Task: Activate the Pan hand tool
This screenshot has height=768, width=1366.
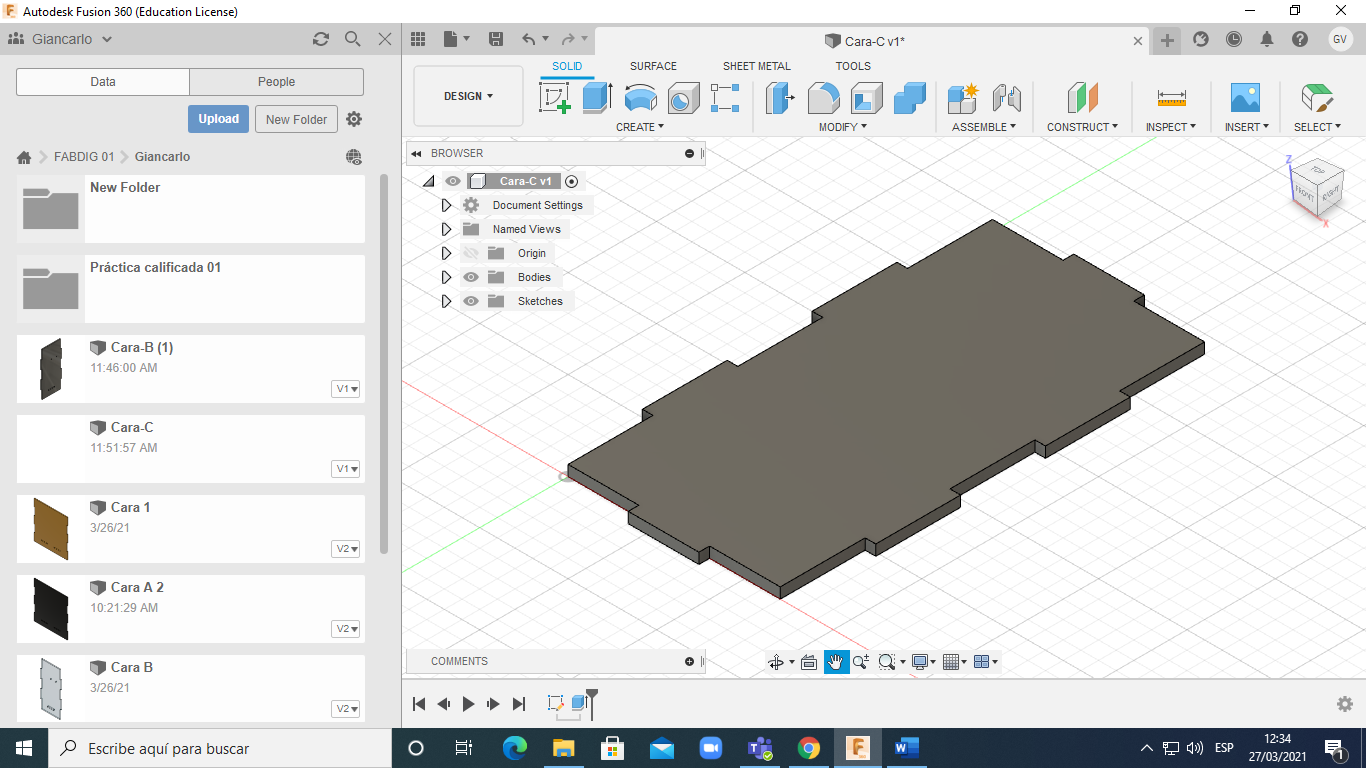Action: [836, 662]
